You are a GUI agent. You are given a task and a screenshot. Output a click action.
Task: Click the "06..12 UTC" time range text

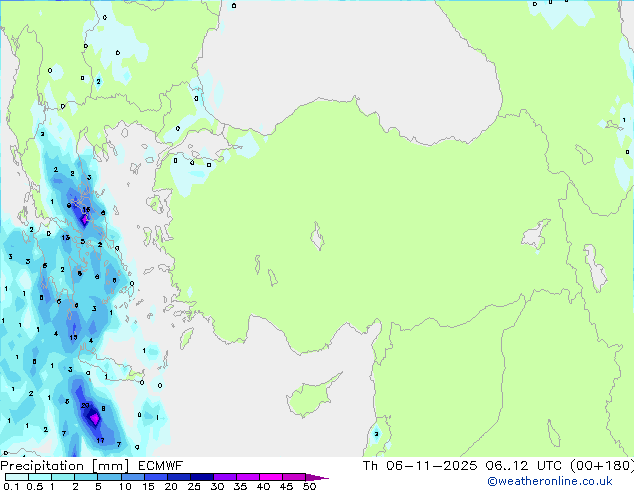coord(524,466)
